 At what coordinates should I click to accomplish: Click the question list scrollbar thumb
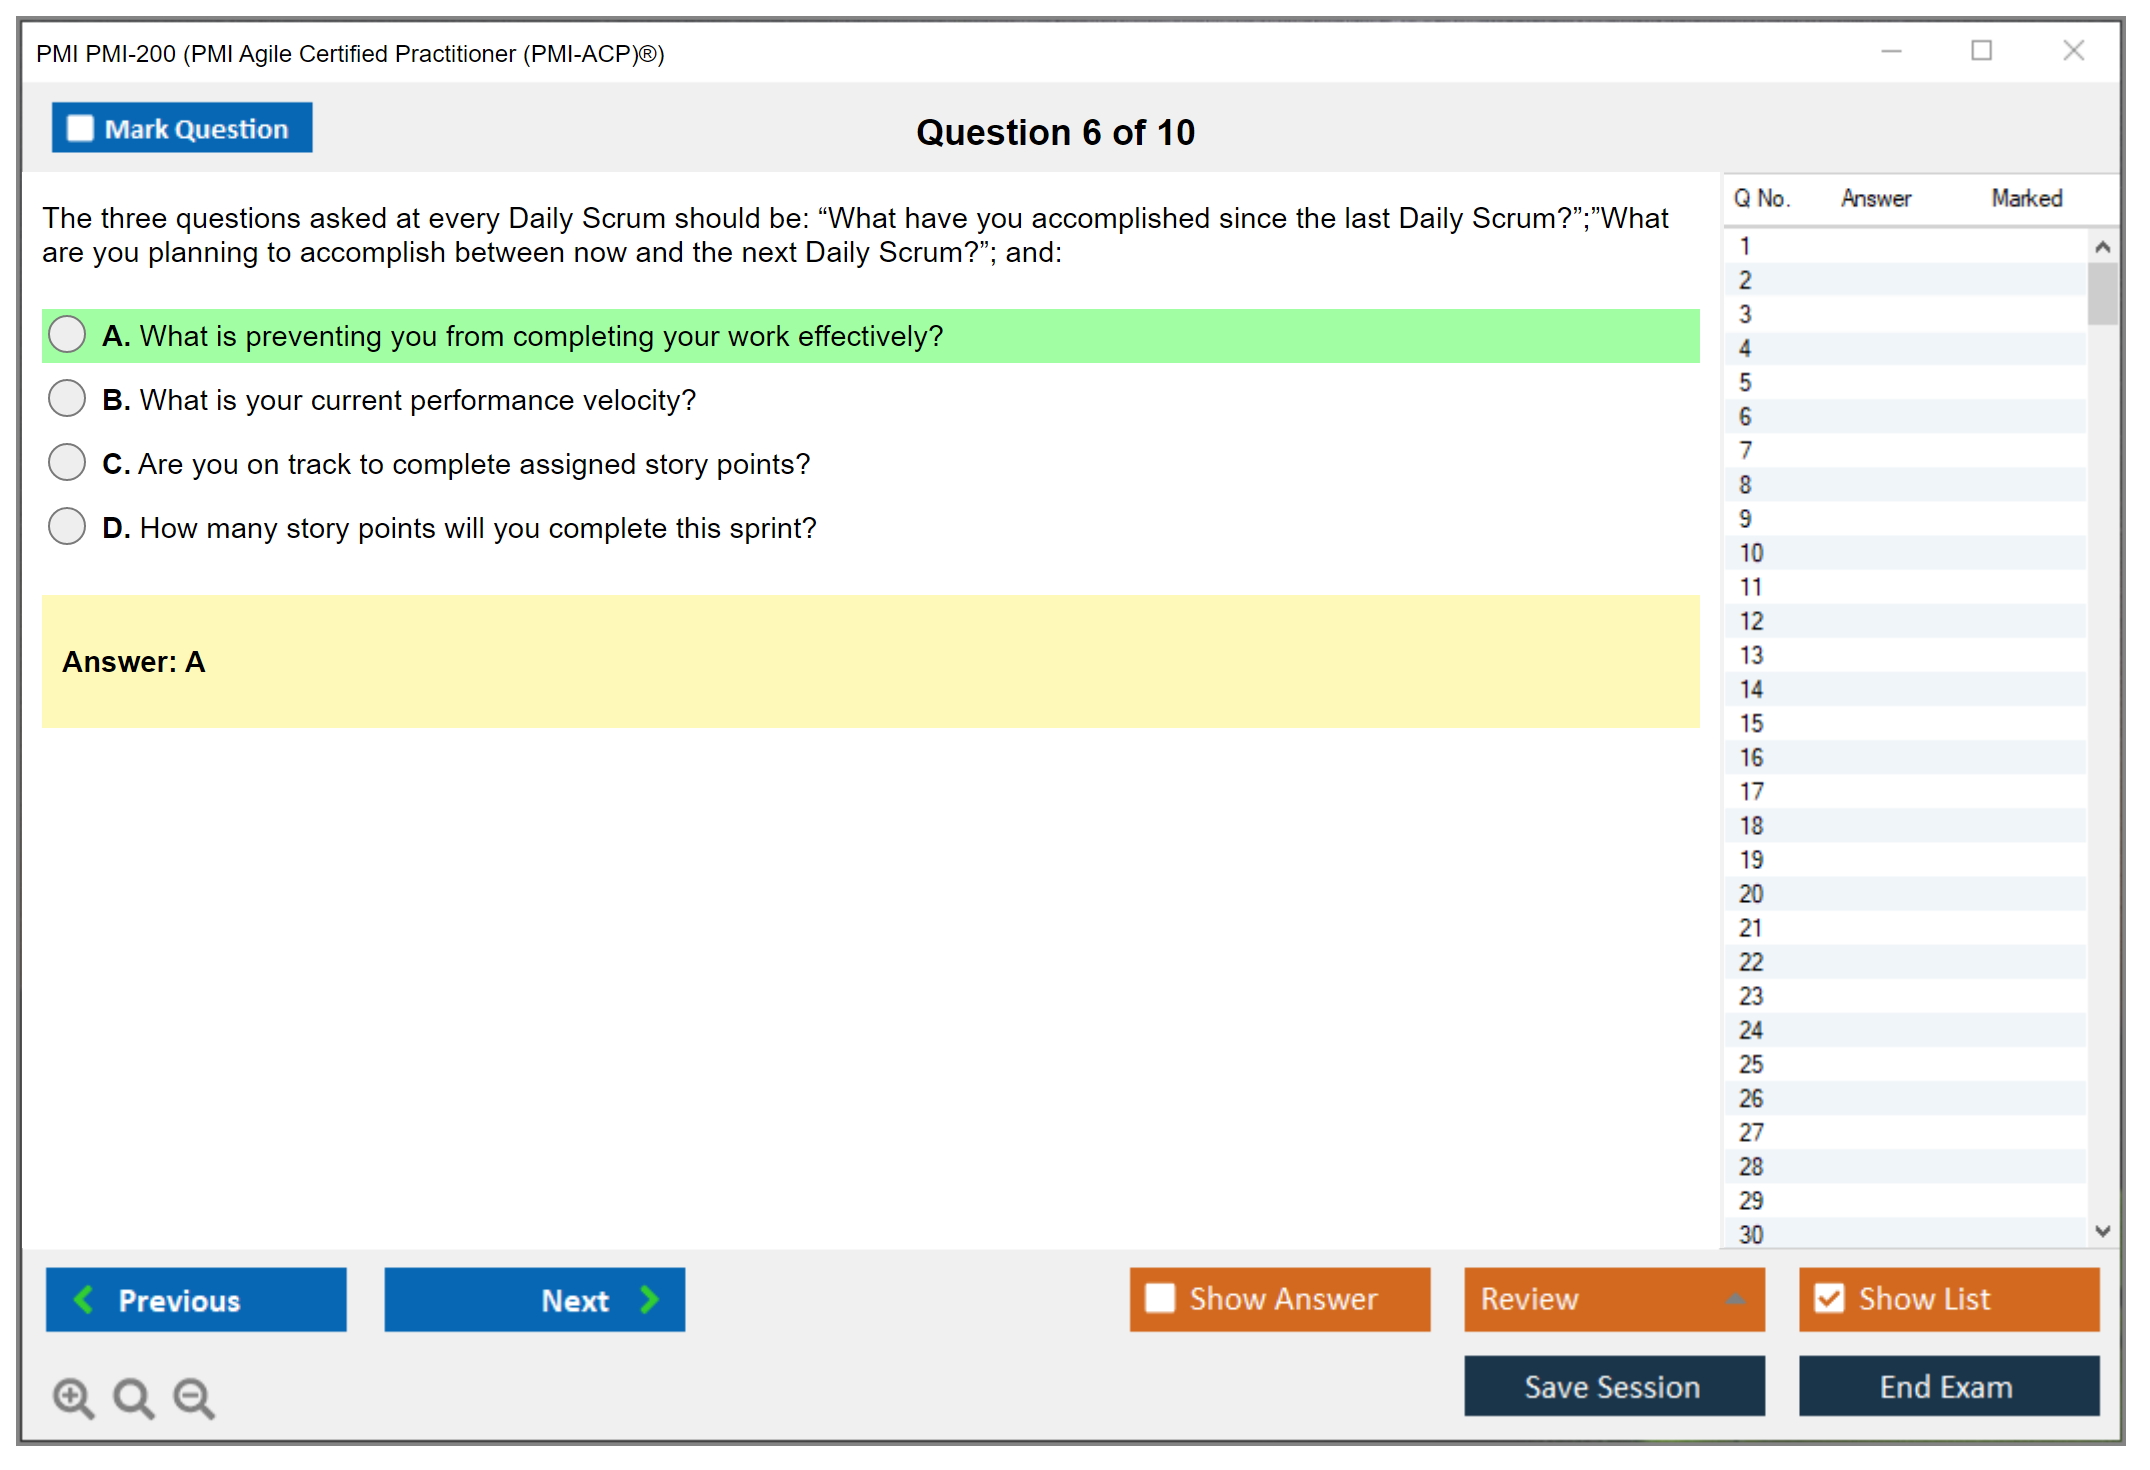point(2102,293)
